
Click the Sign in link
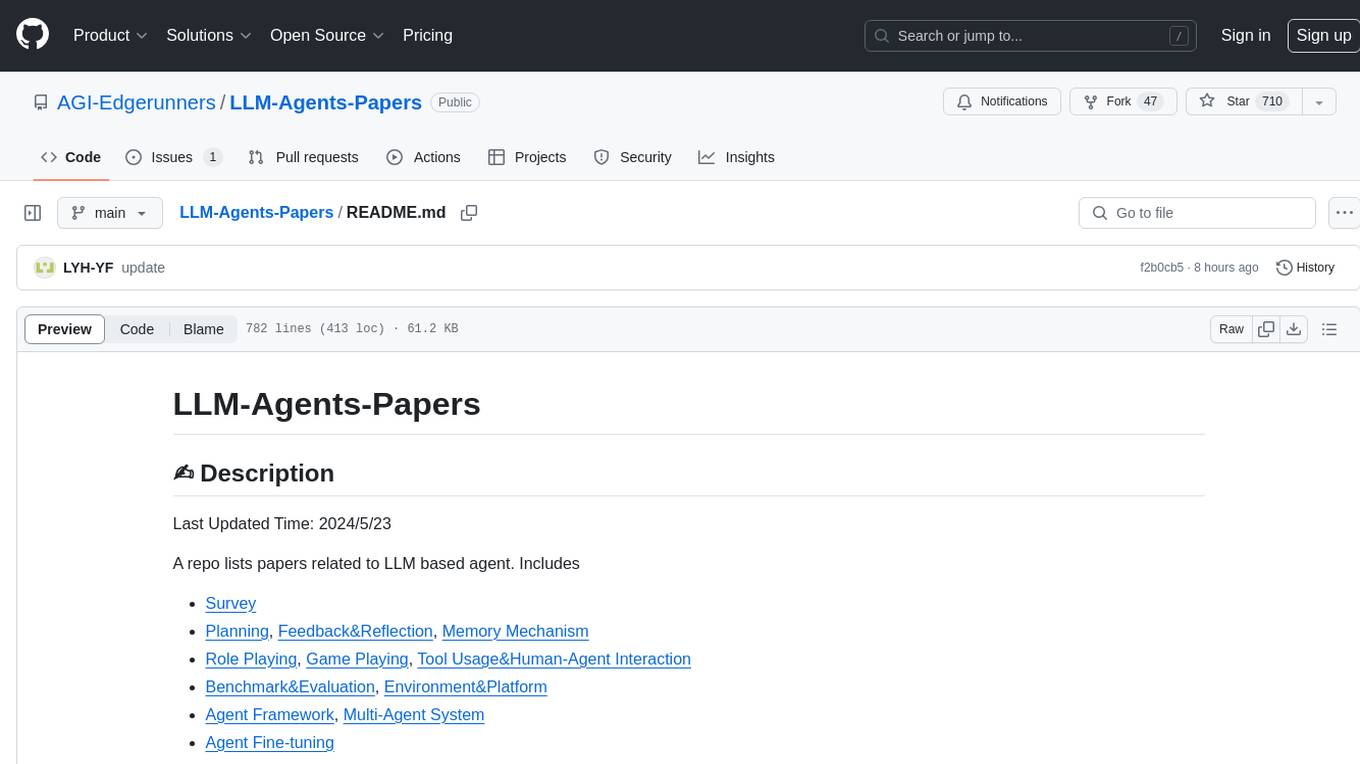1245,35
